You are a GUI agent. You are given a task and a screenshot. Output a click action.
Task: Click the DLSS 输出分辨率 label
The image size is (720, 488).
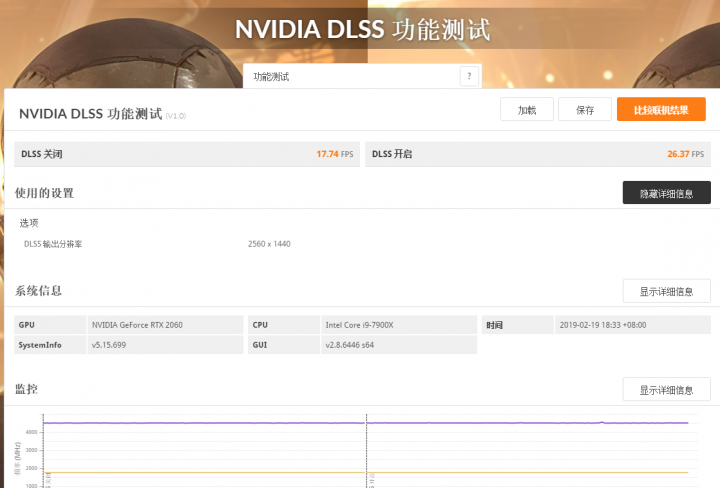53,244
